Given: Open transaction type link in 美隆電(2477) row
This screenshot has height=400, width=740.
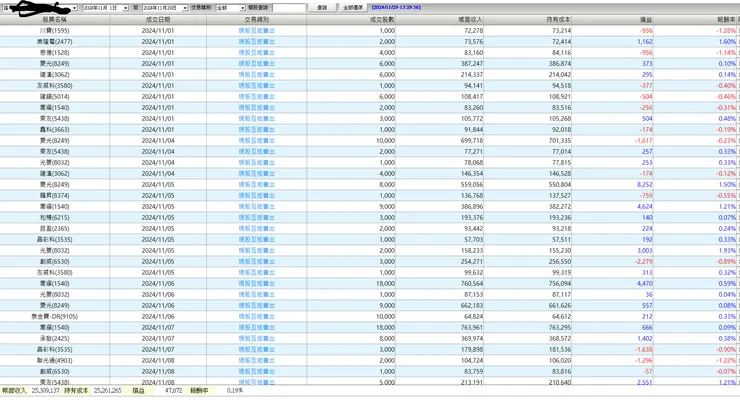Looking at the screenshot, I should 256,42.
